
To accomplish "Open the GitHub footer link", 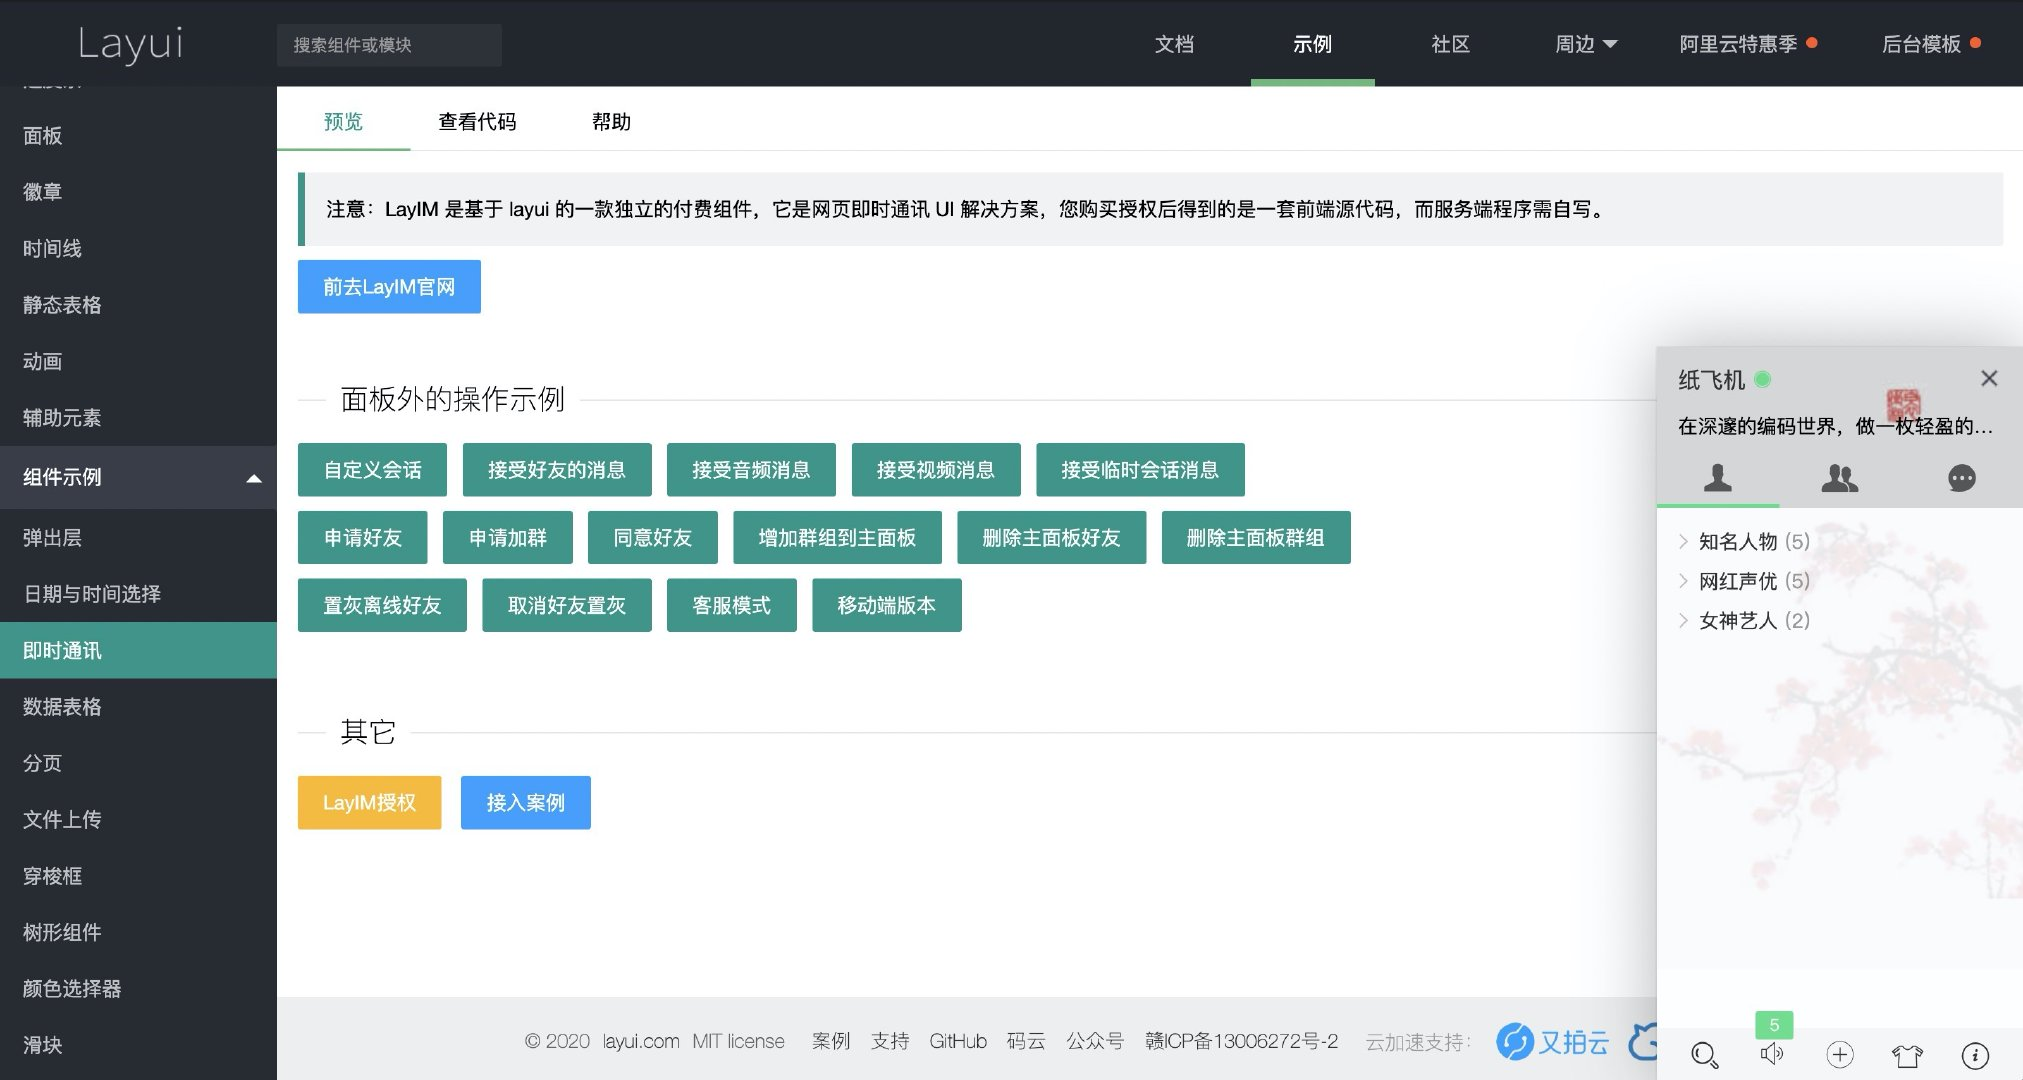I will pos(958,1042).
